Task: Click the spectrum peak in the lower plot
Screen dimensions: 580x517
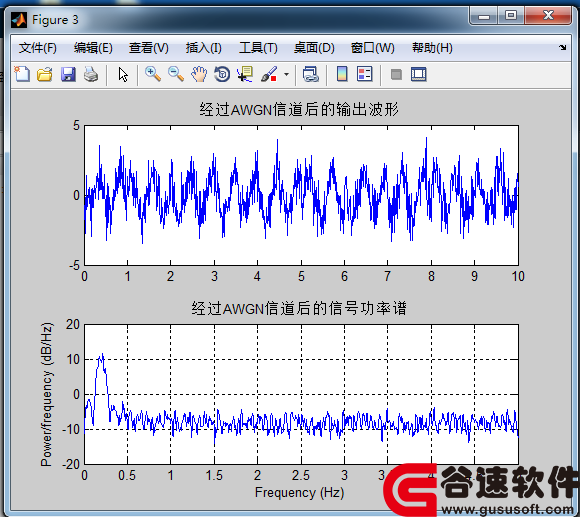Action: [x=102, y=356]
